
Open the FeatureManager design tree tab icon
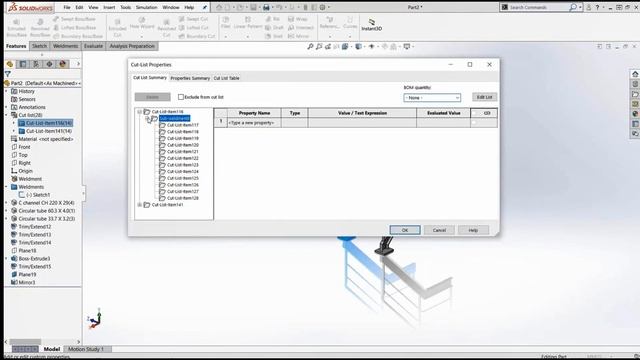(x=10, y=64)
